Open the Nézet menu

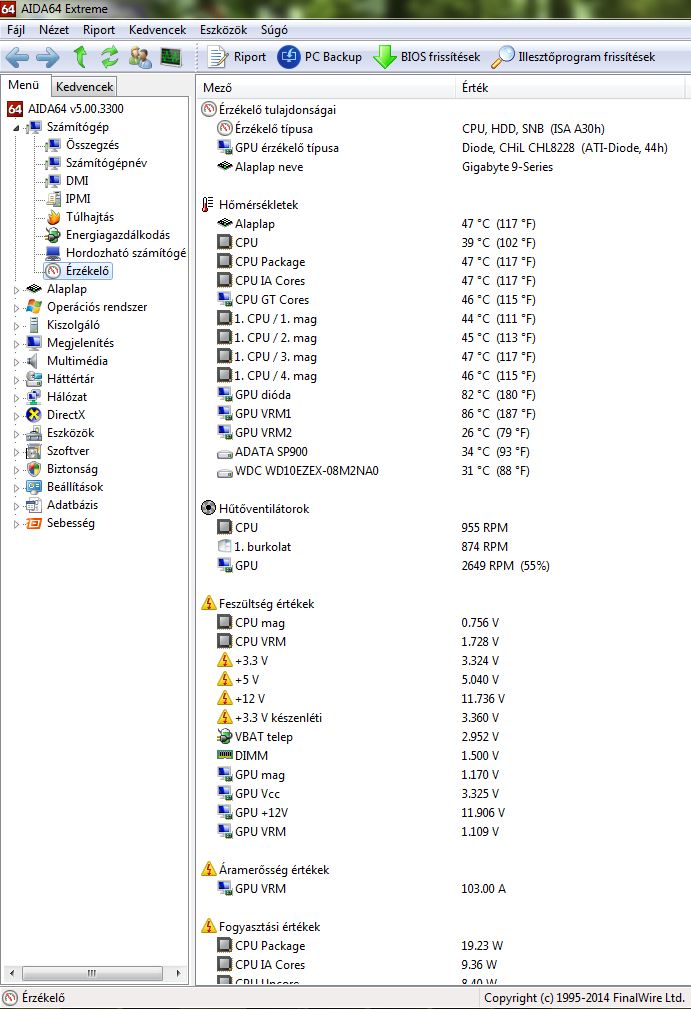54,30
